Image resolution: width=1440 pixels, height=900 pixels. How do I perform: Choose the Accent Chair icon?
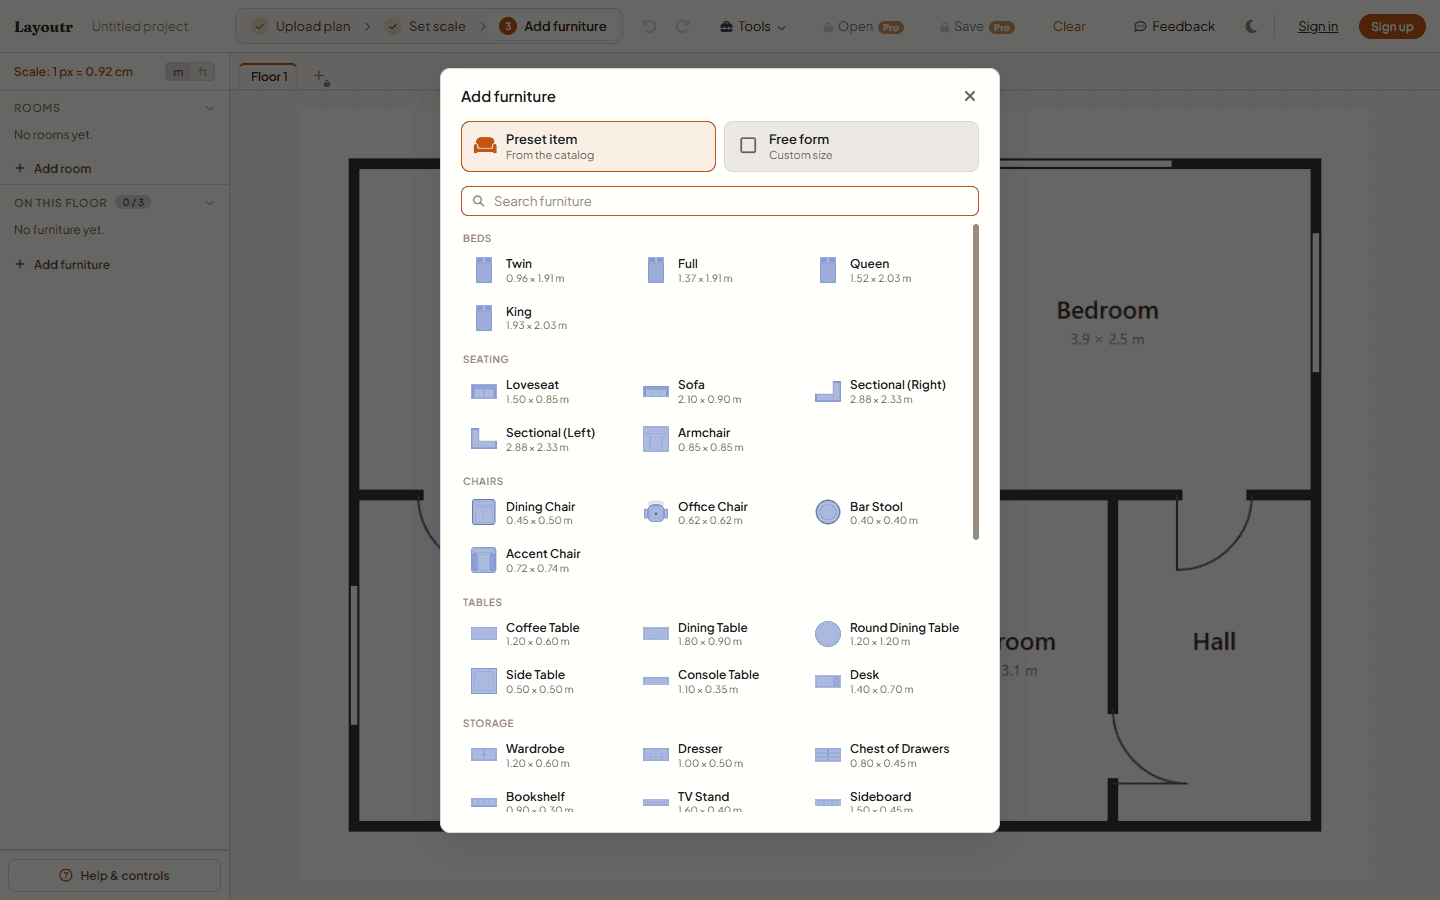pos(484,560)
